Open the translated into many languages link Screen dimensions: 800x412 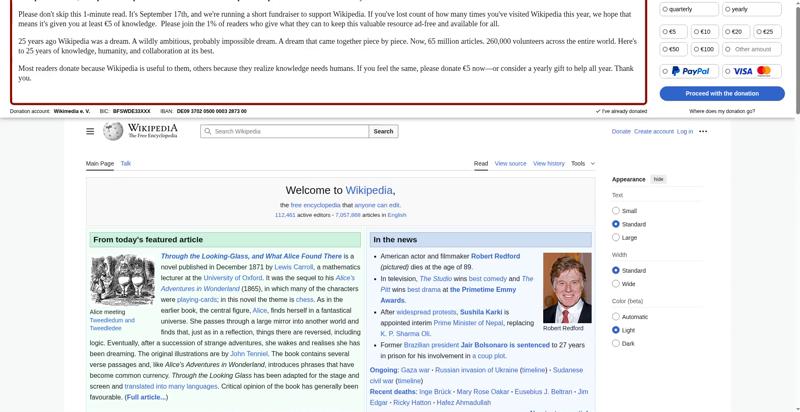tap(171, 387)
